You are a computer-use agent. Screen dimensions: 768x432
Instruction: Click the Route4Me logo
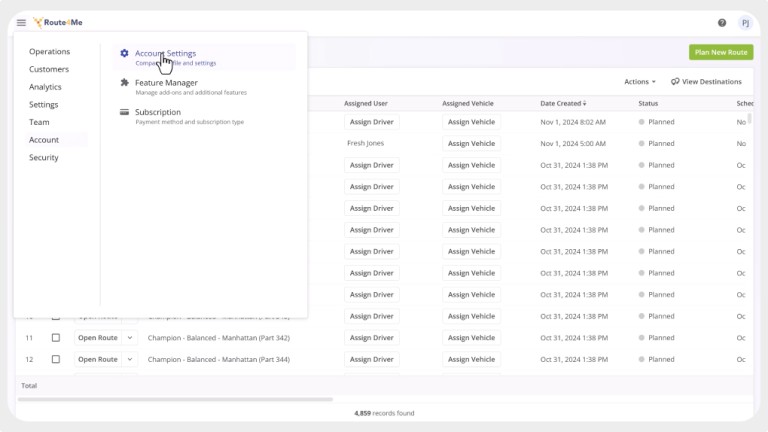tap(58, 23)
